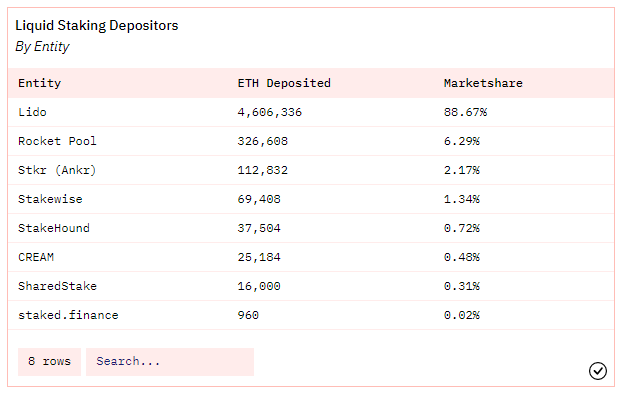
Task: Select the StakeHound entity cell
Action: [x=54, y=228]
